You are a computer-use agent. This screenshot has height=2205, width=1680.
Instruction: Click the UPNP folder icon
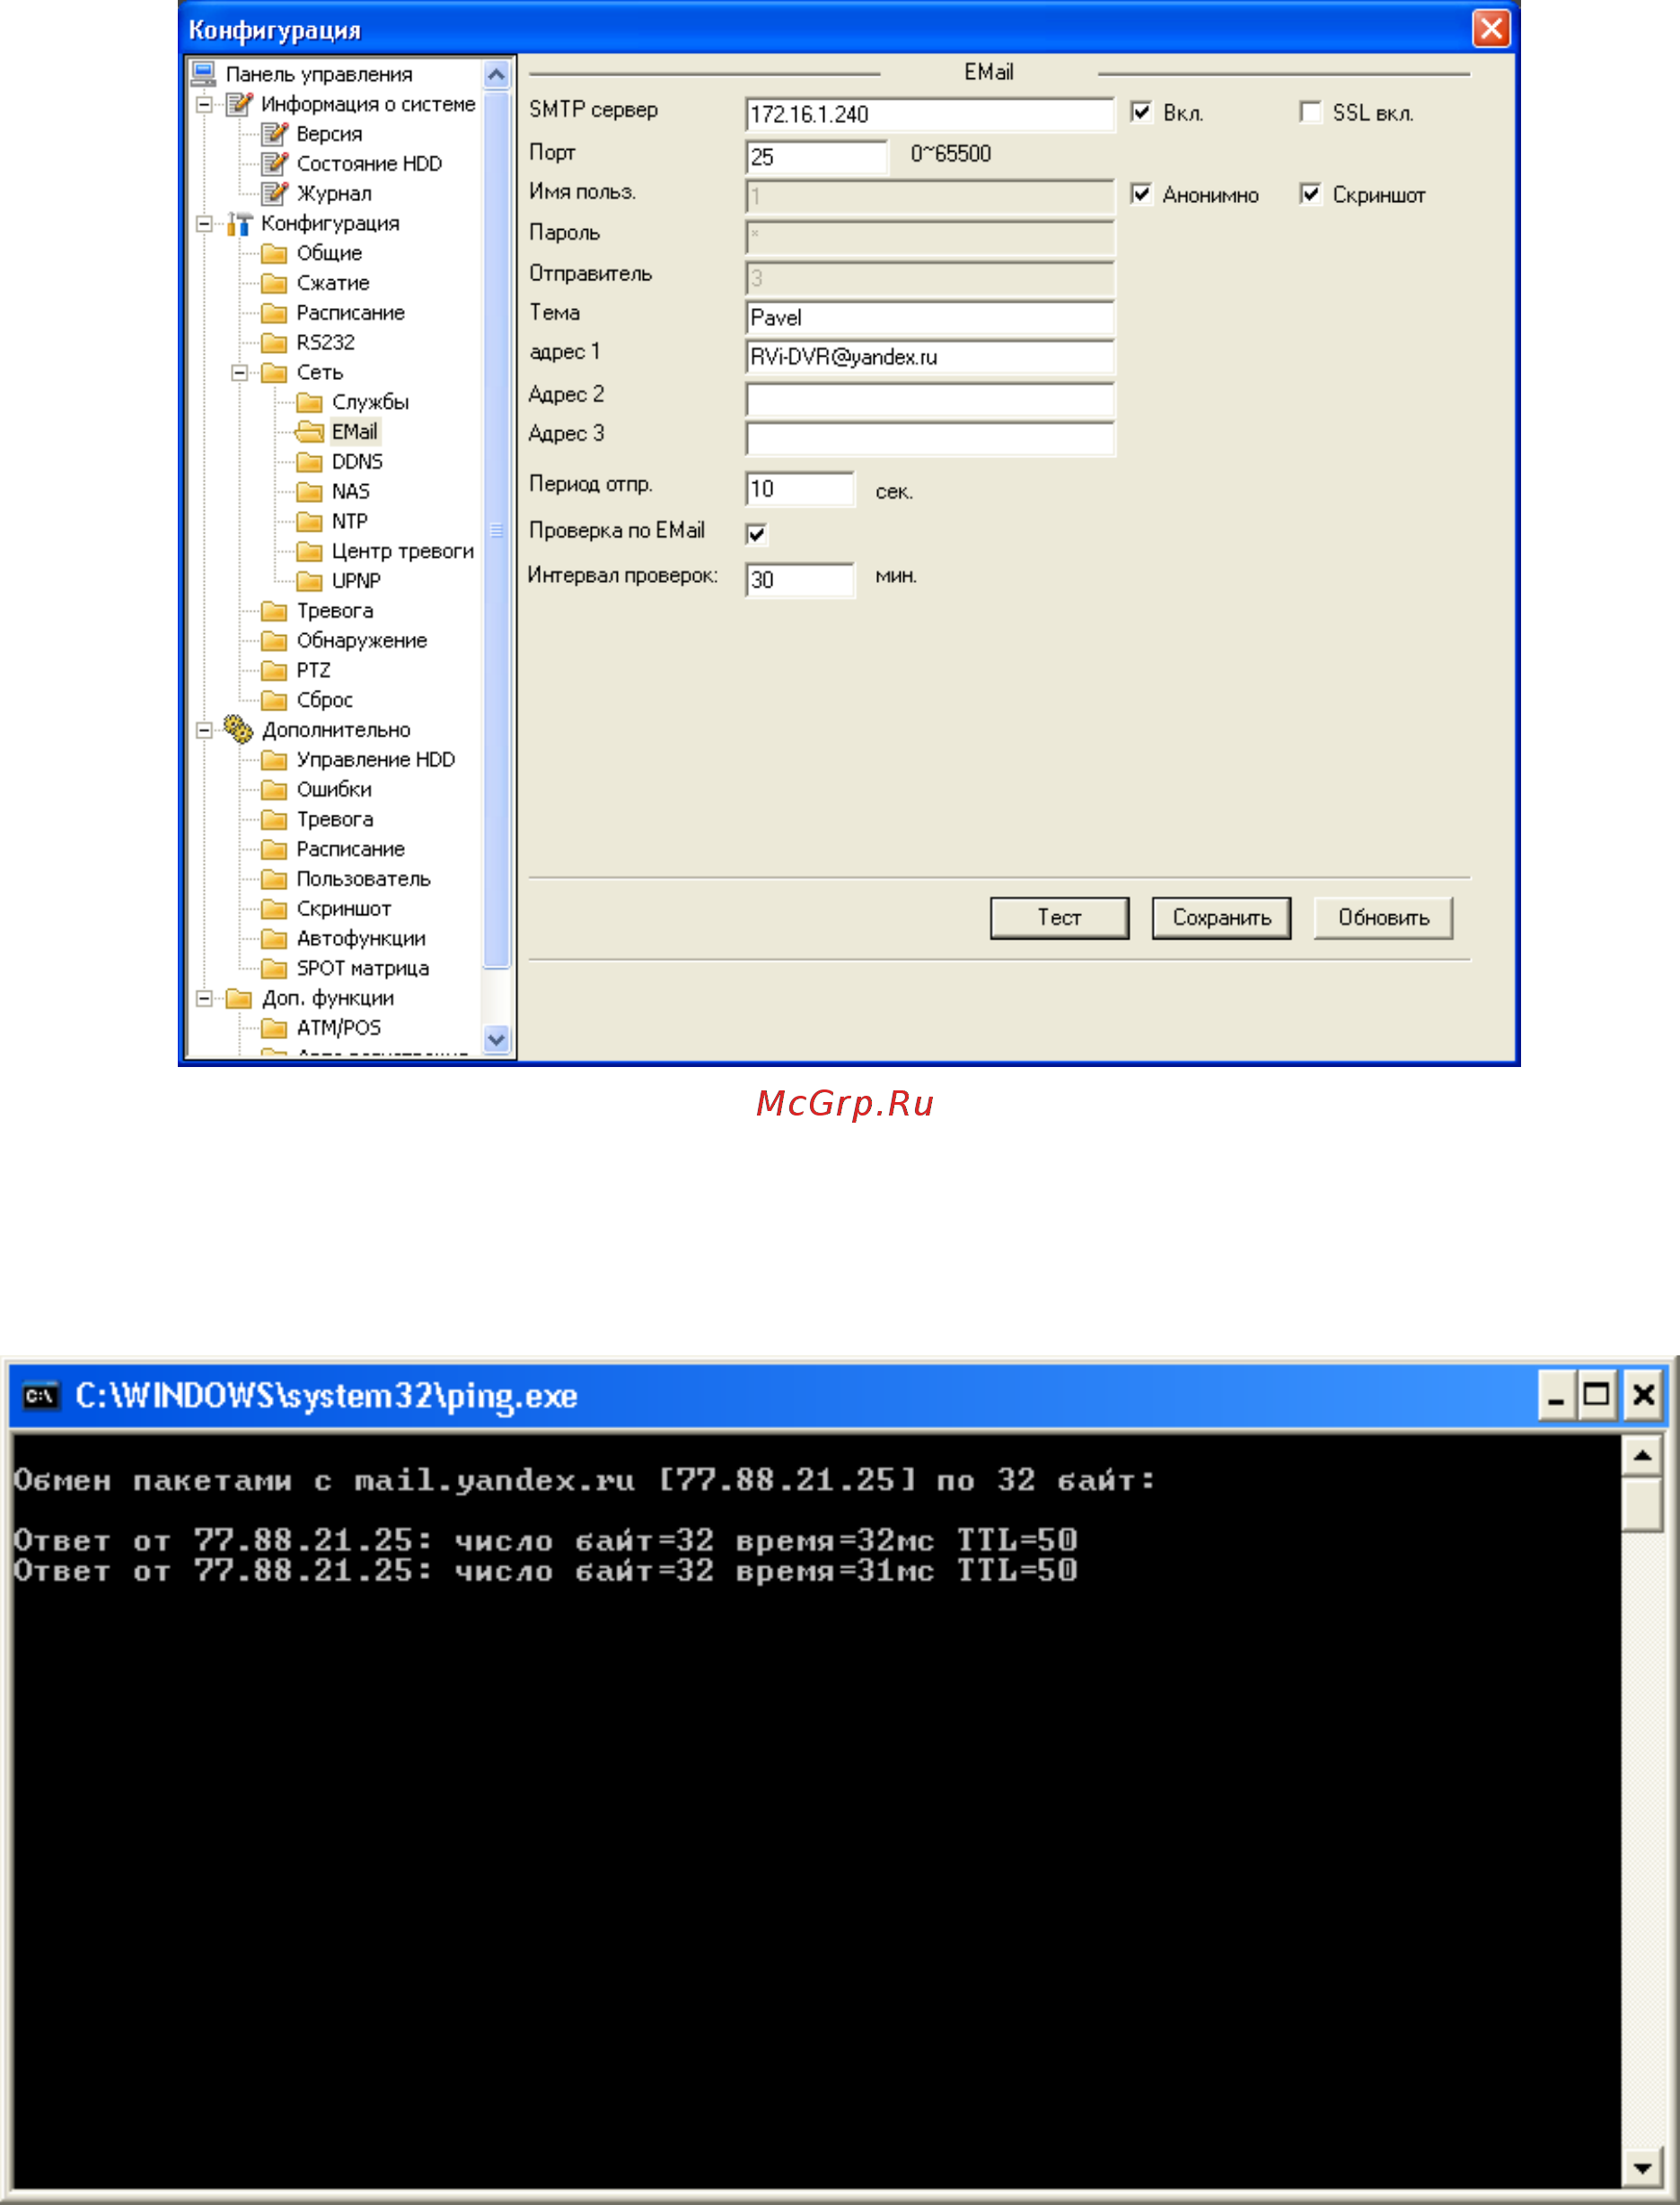tap(310, 581)
